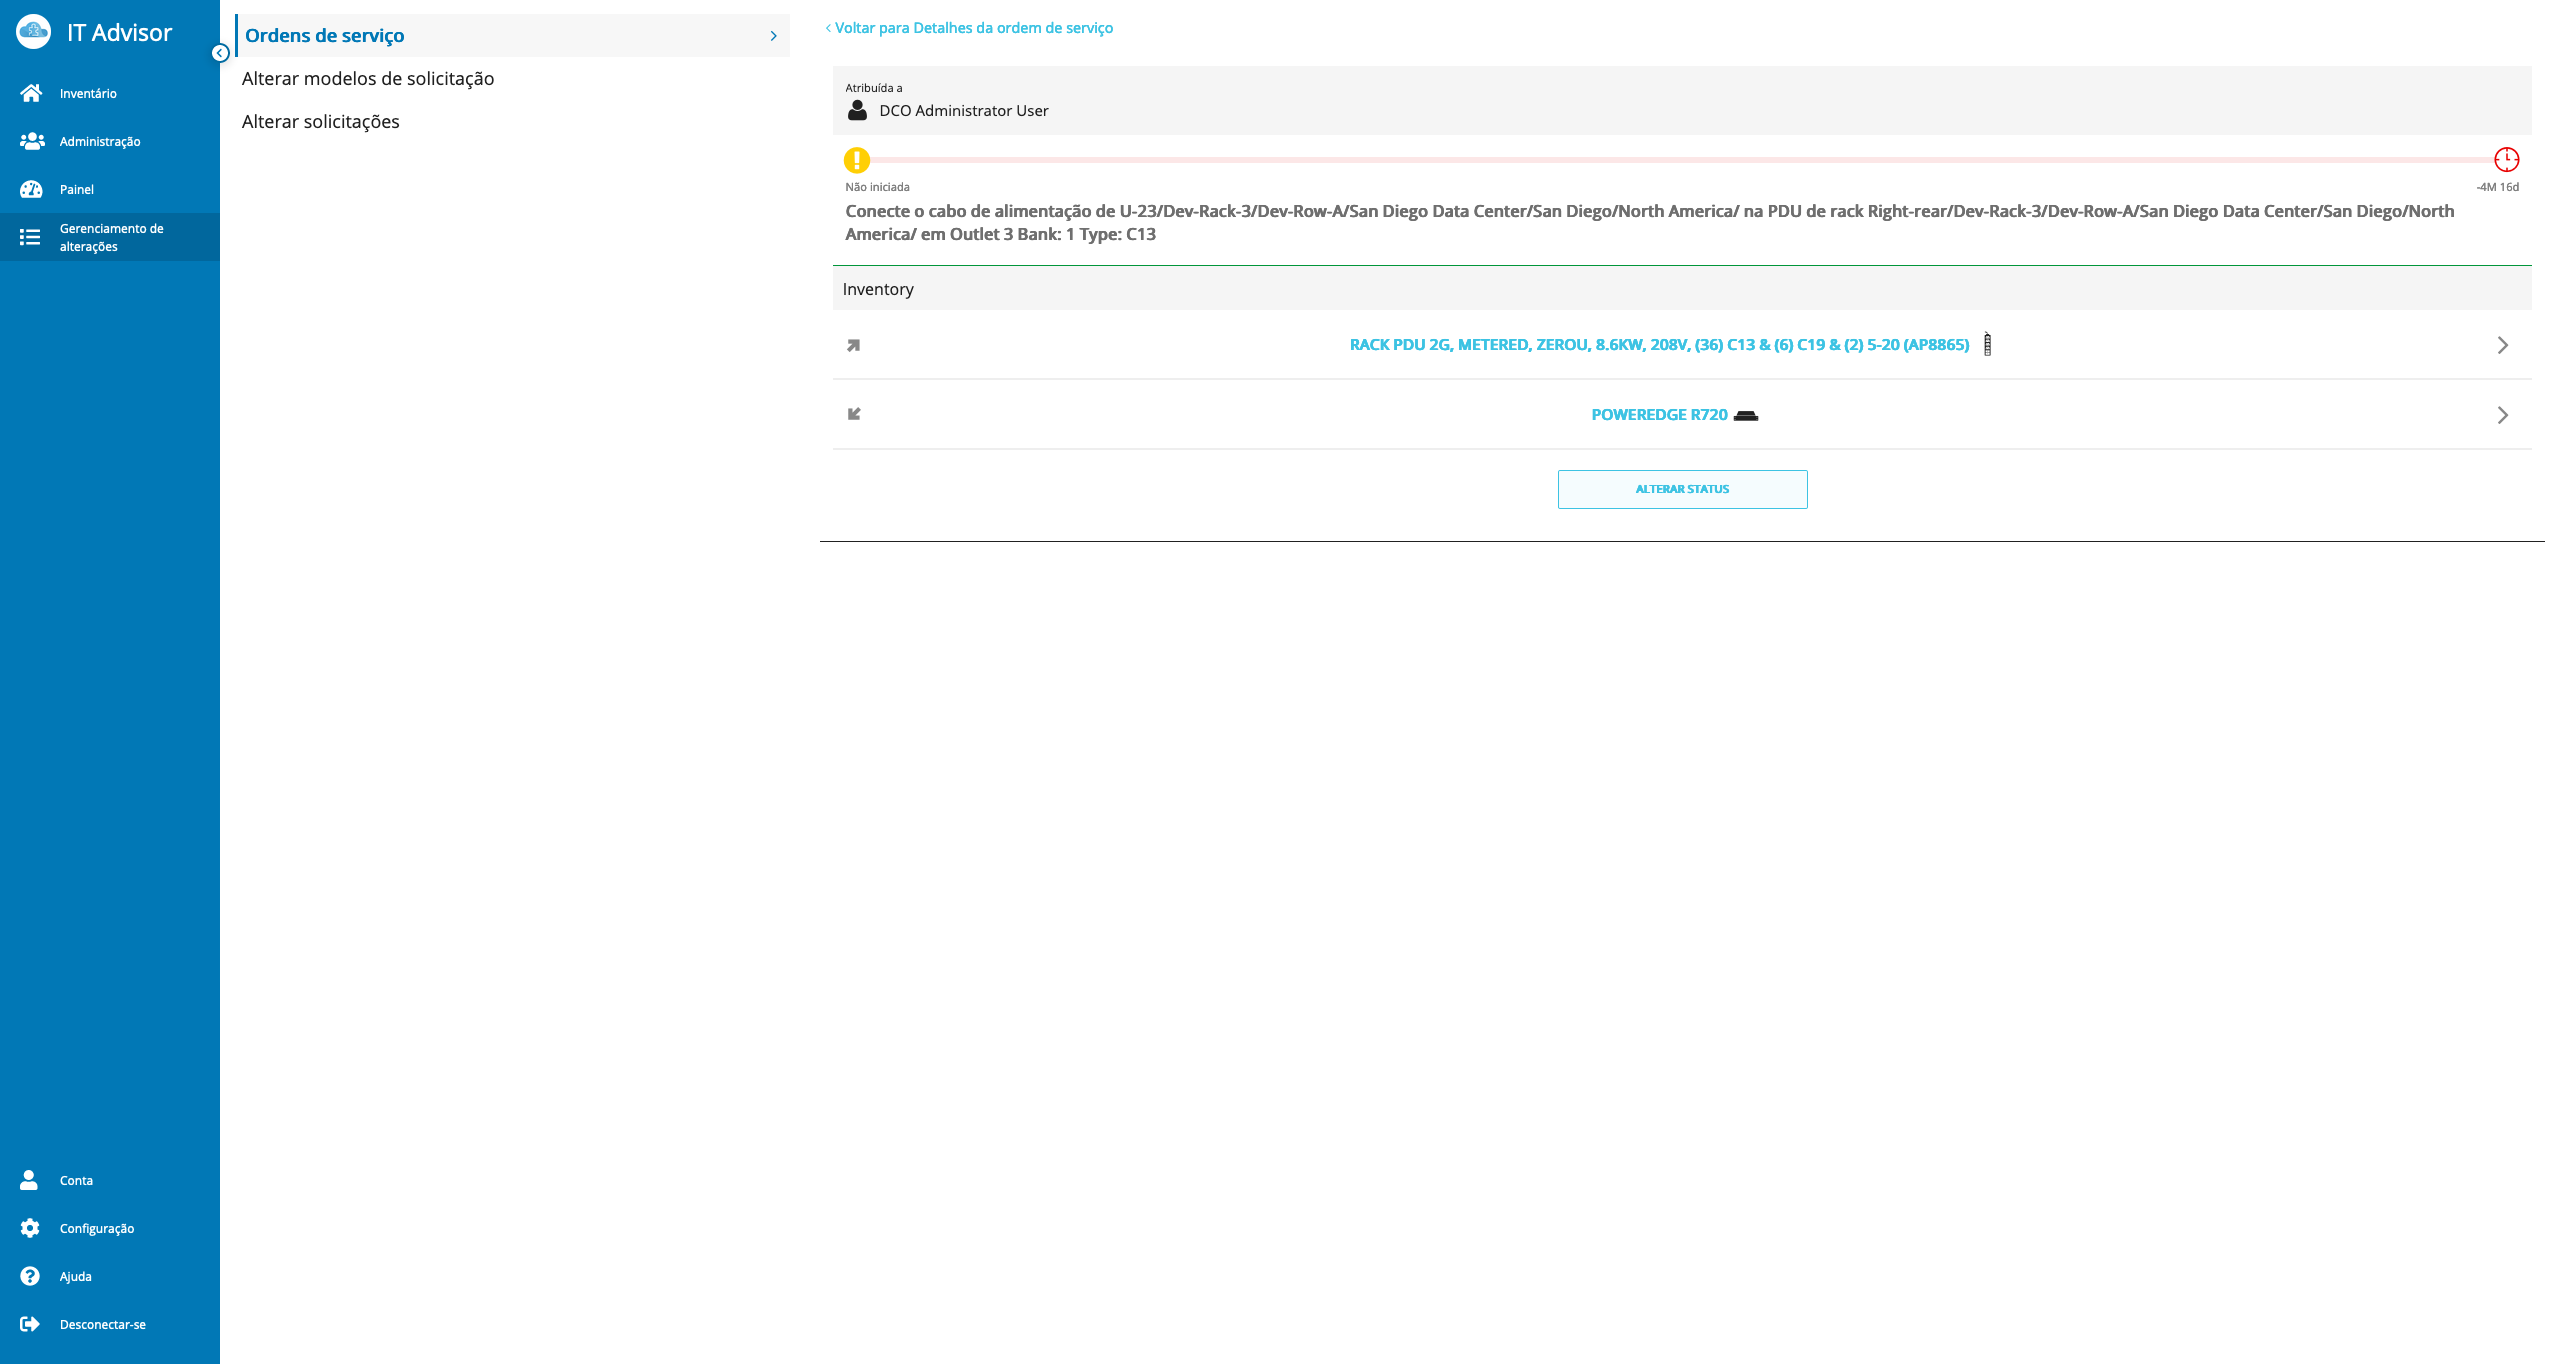Open the Administração users icon
The height and width of the screenshot is (1364, 2560).
[32, 141]
